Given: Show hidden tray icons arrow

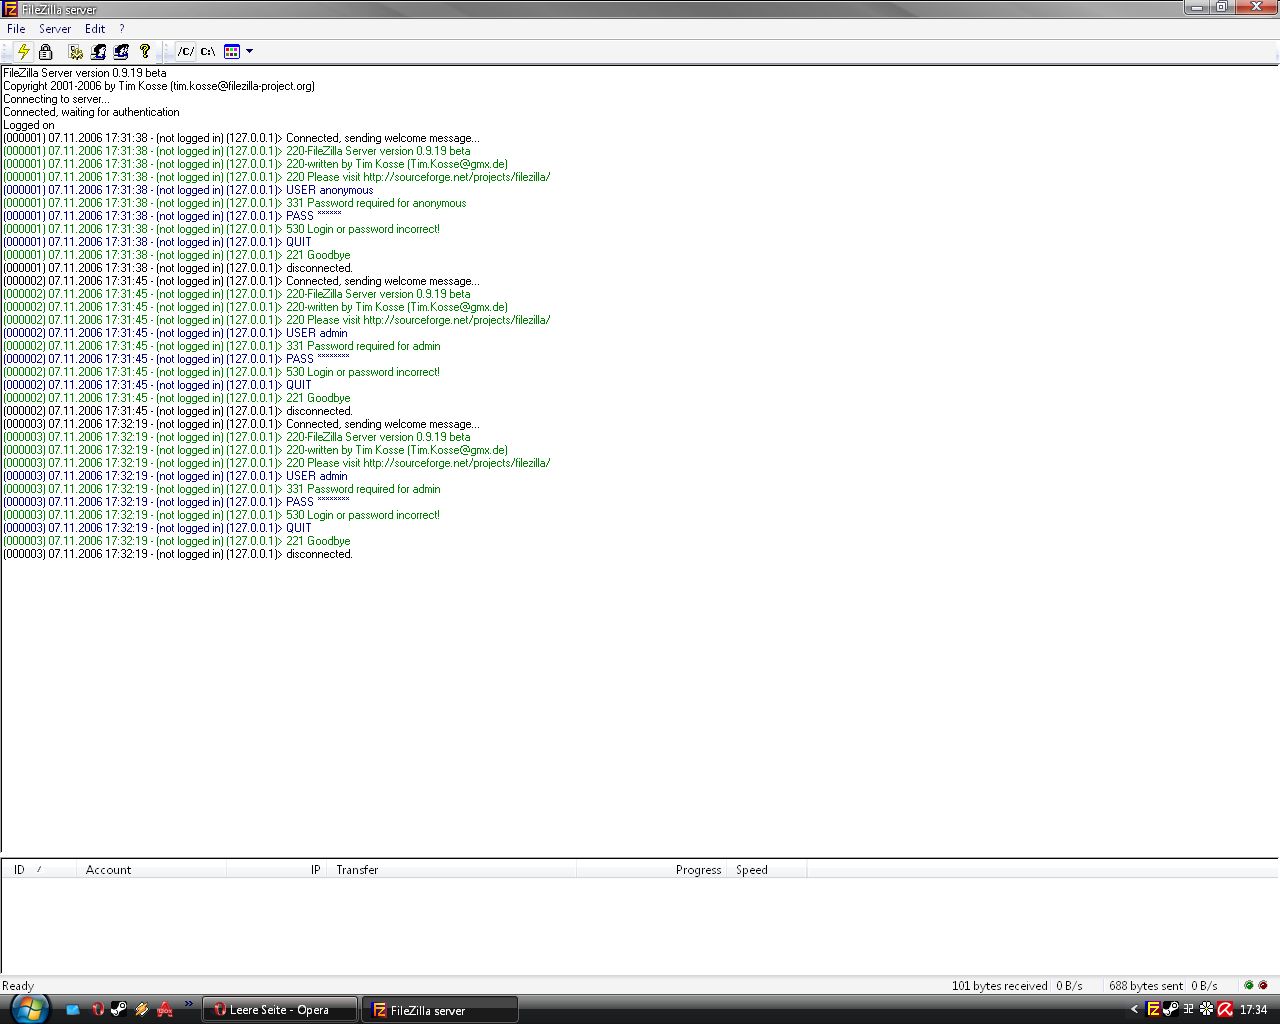Looking at the screenshot, I should coord(1134,1010).
